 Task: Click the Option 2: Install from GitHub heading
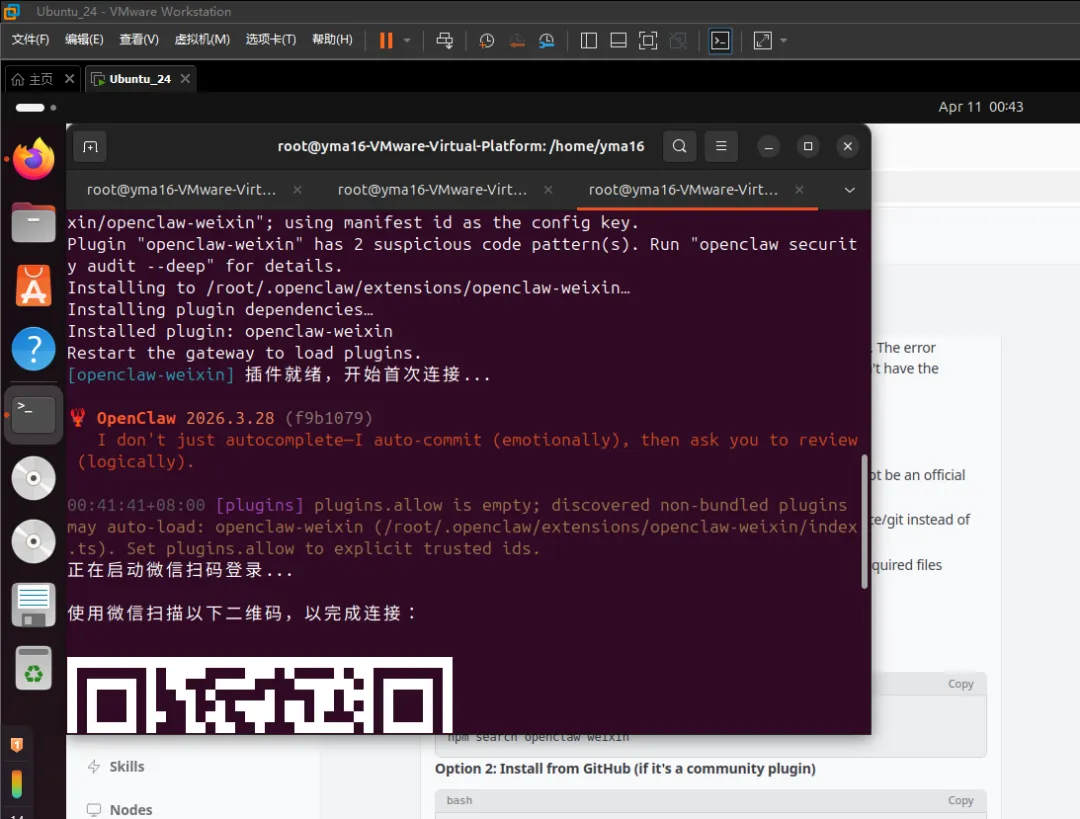625,769
